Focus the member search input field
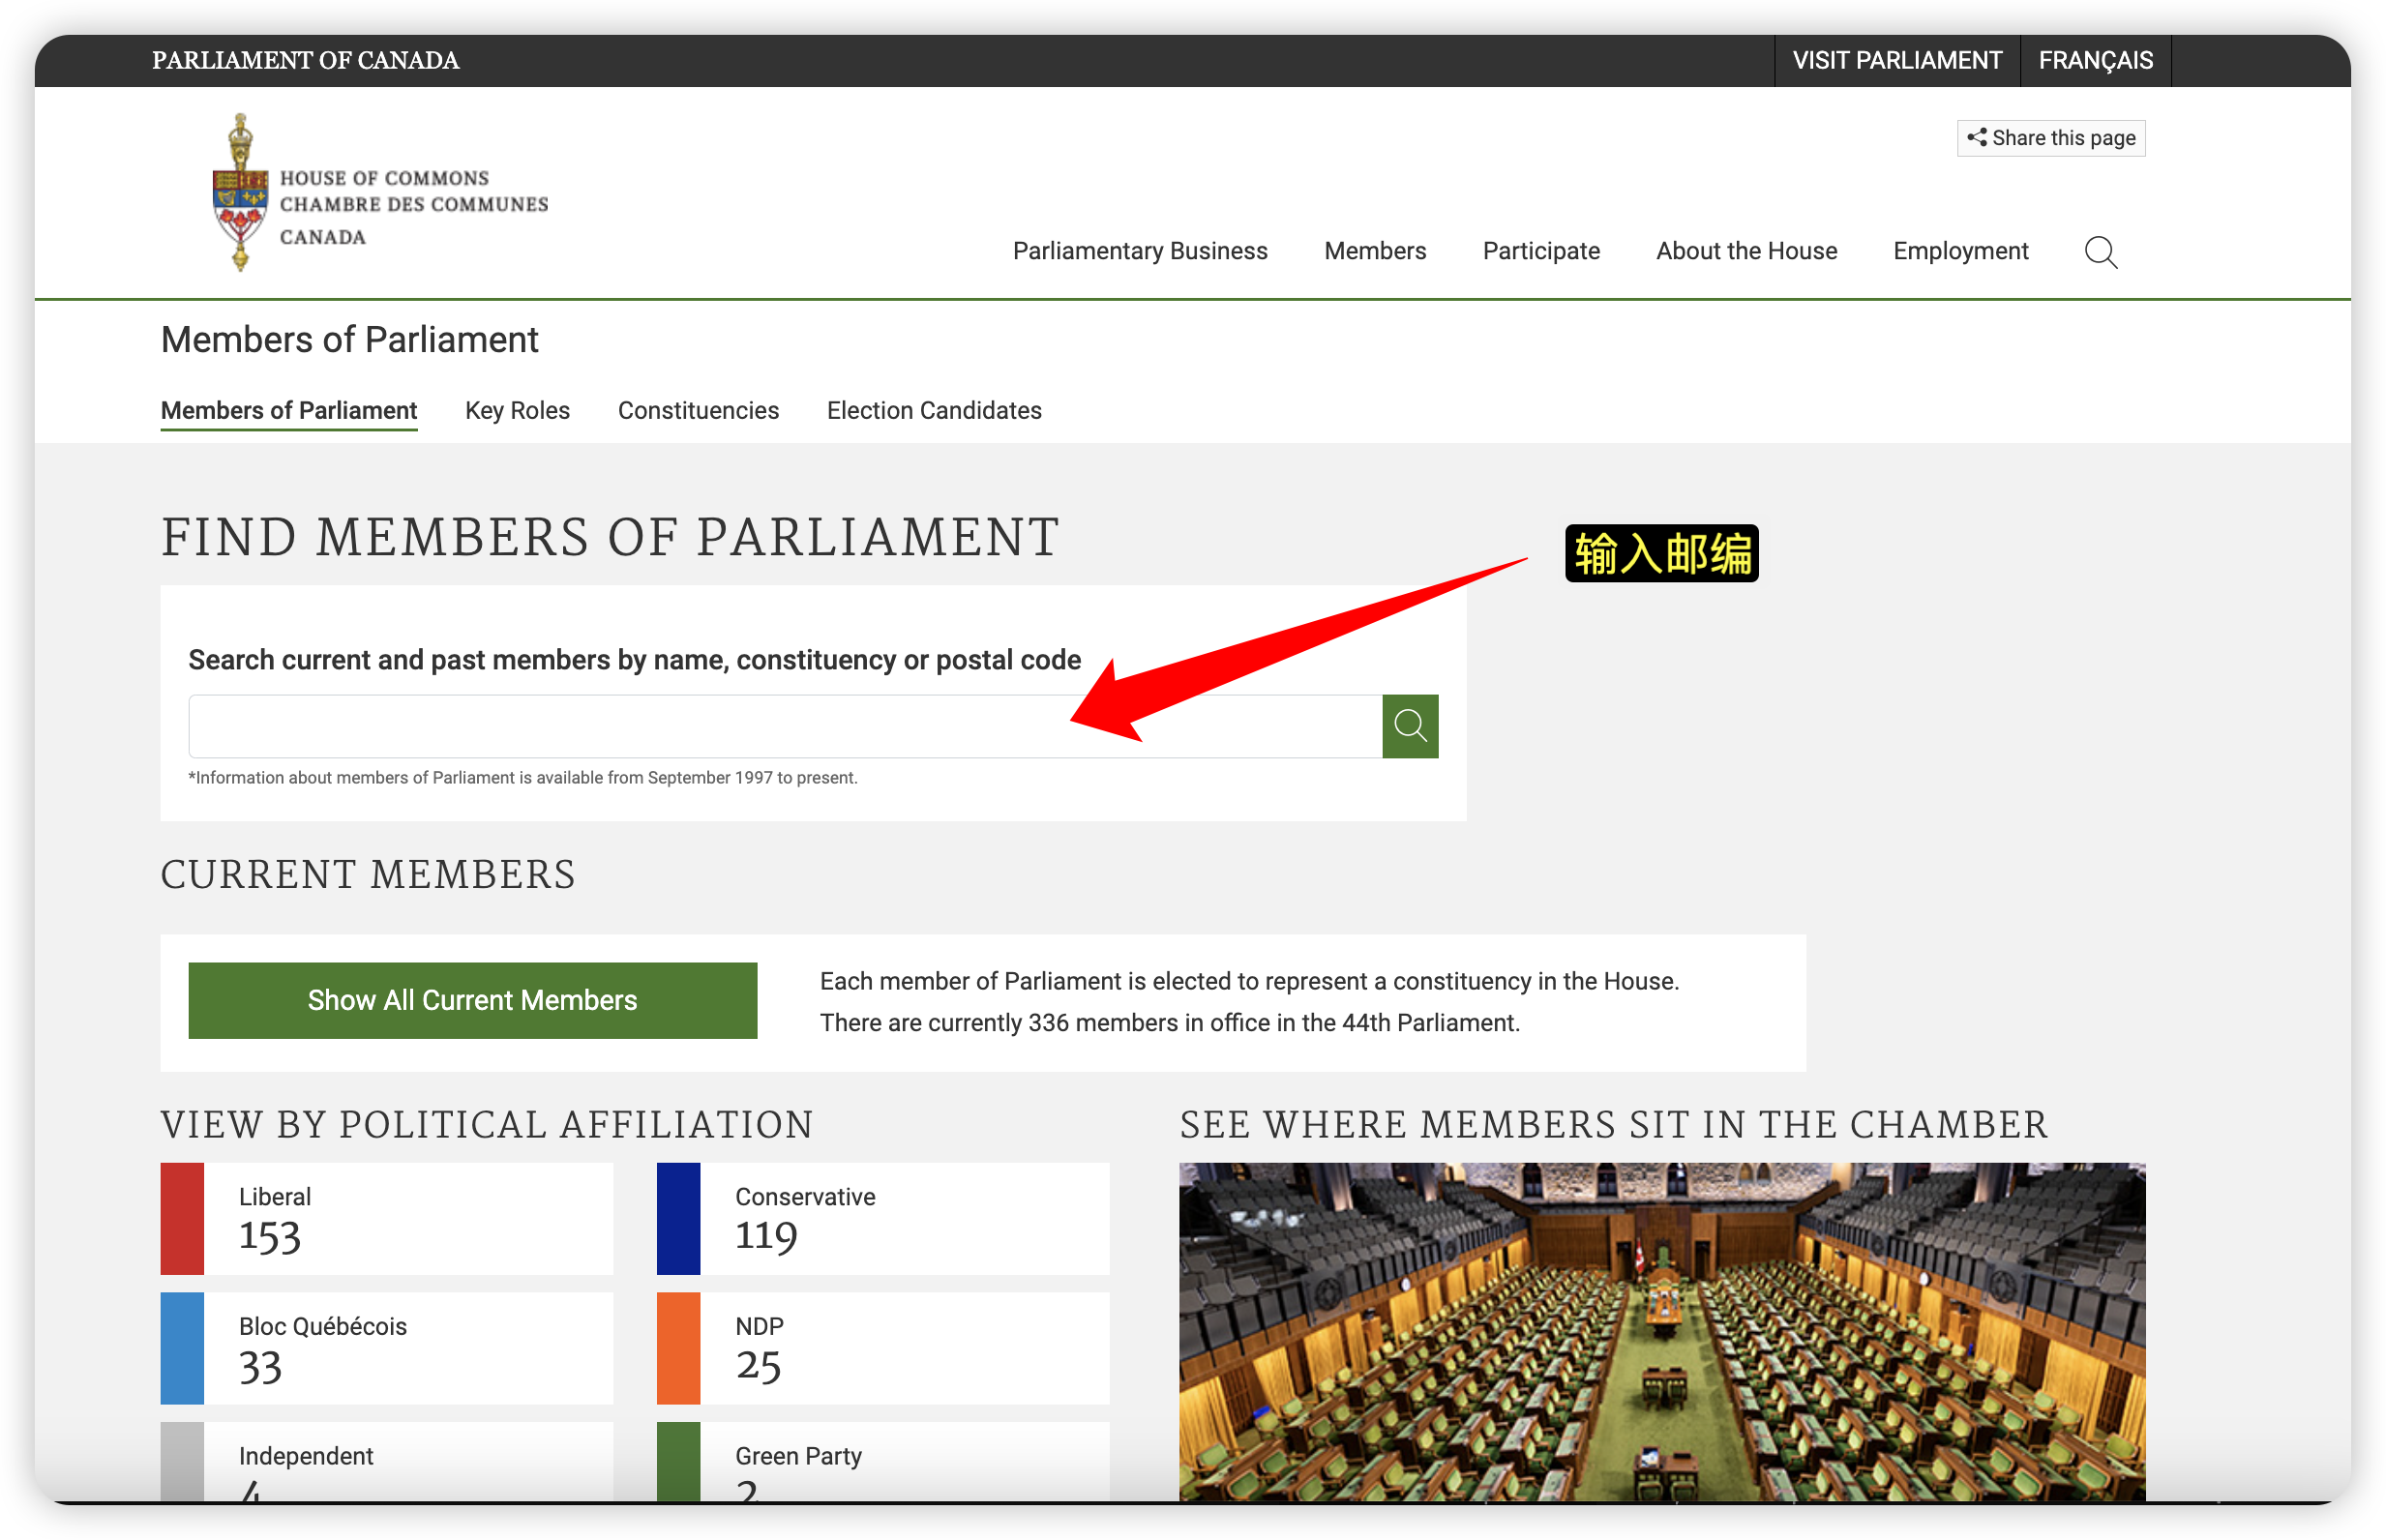Screen dimensions: 2386x1540 pyautogui.click(x=785, y=726)
